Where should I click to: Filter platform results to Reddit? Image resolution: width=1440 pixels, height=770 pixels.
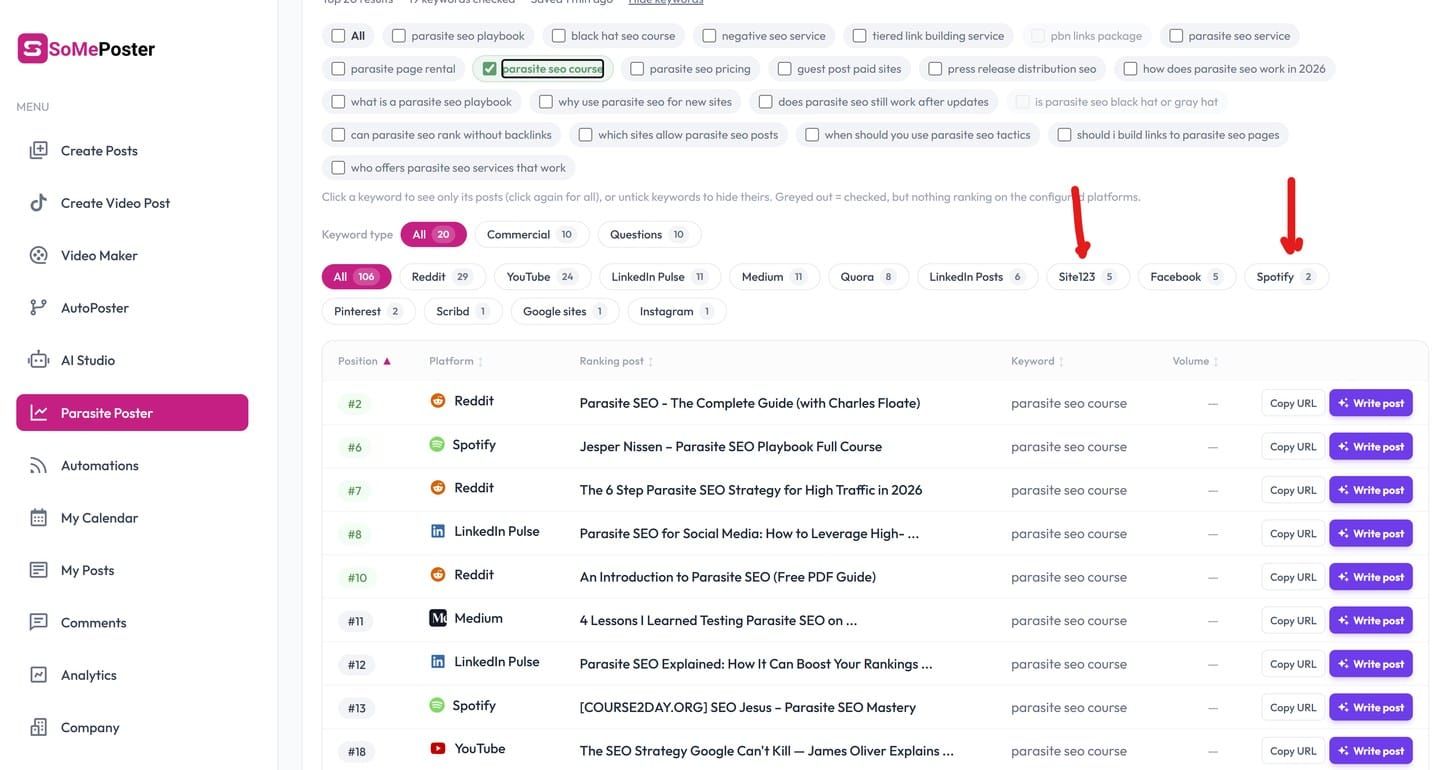[442, 277]
